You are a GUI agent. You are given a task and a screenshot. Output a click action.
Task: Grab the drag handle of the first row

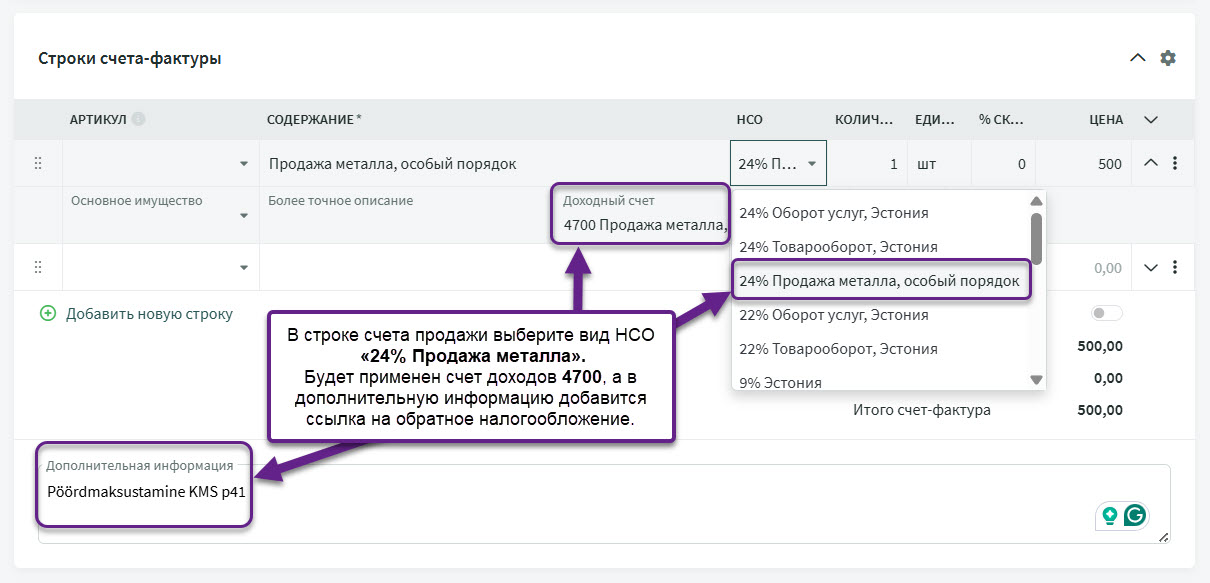[x=38, y=164]
